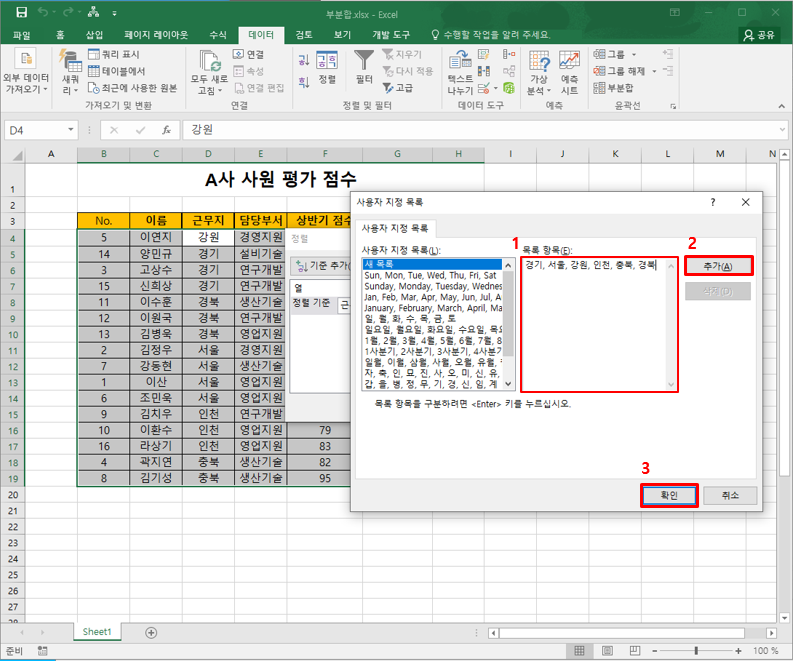Click the Save icon in quick access toolbar
Image resolution: width=793 pixels, height=661 pixels.
[21, 13]
